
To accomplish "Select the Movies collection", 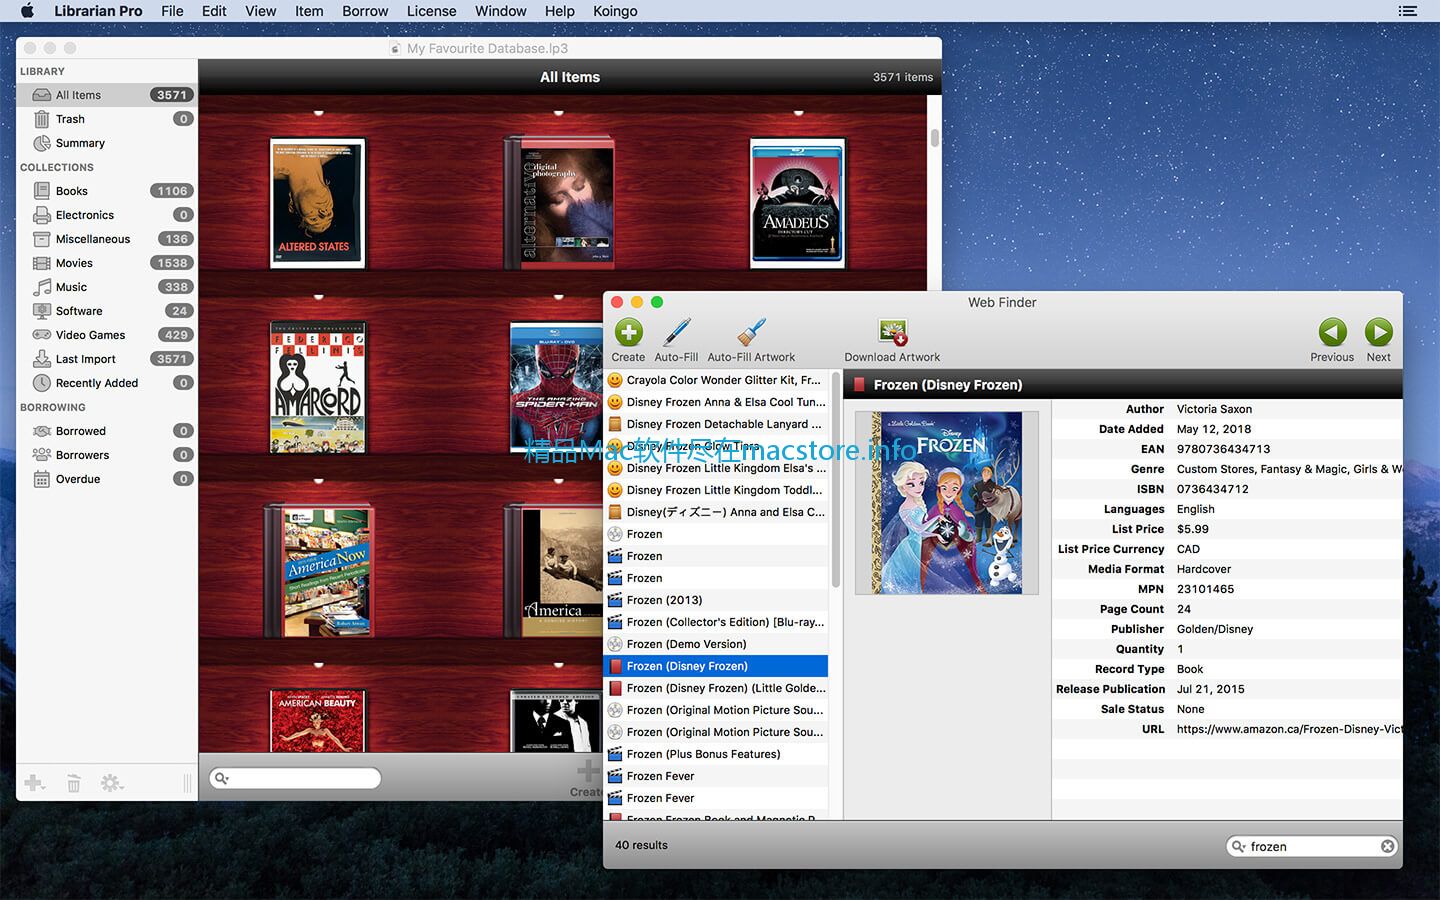I will (x=107, y=263).
